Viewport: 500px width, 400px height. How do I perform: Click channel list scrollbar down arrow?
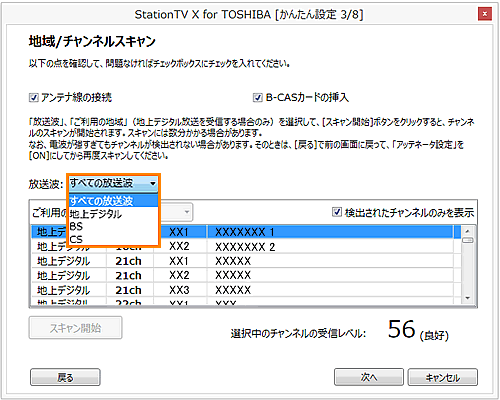click(x=468, y=298)
